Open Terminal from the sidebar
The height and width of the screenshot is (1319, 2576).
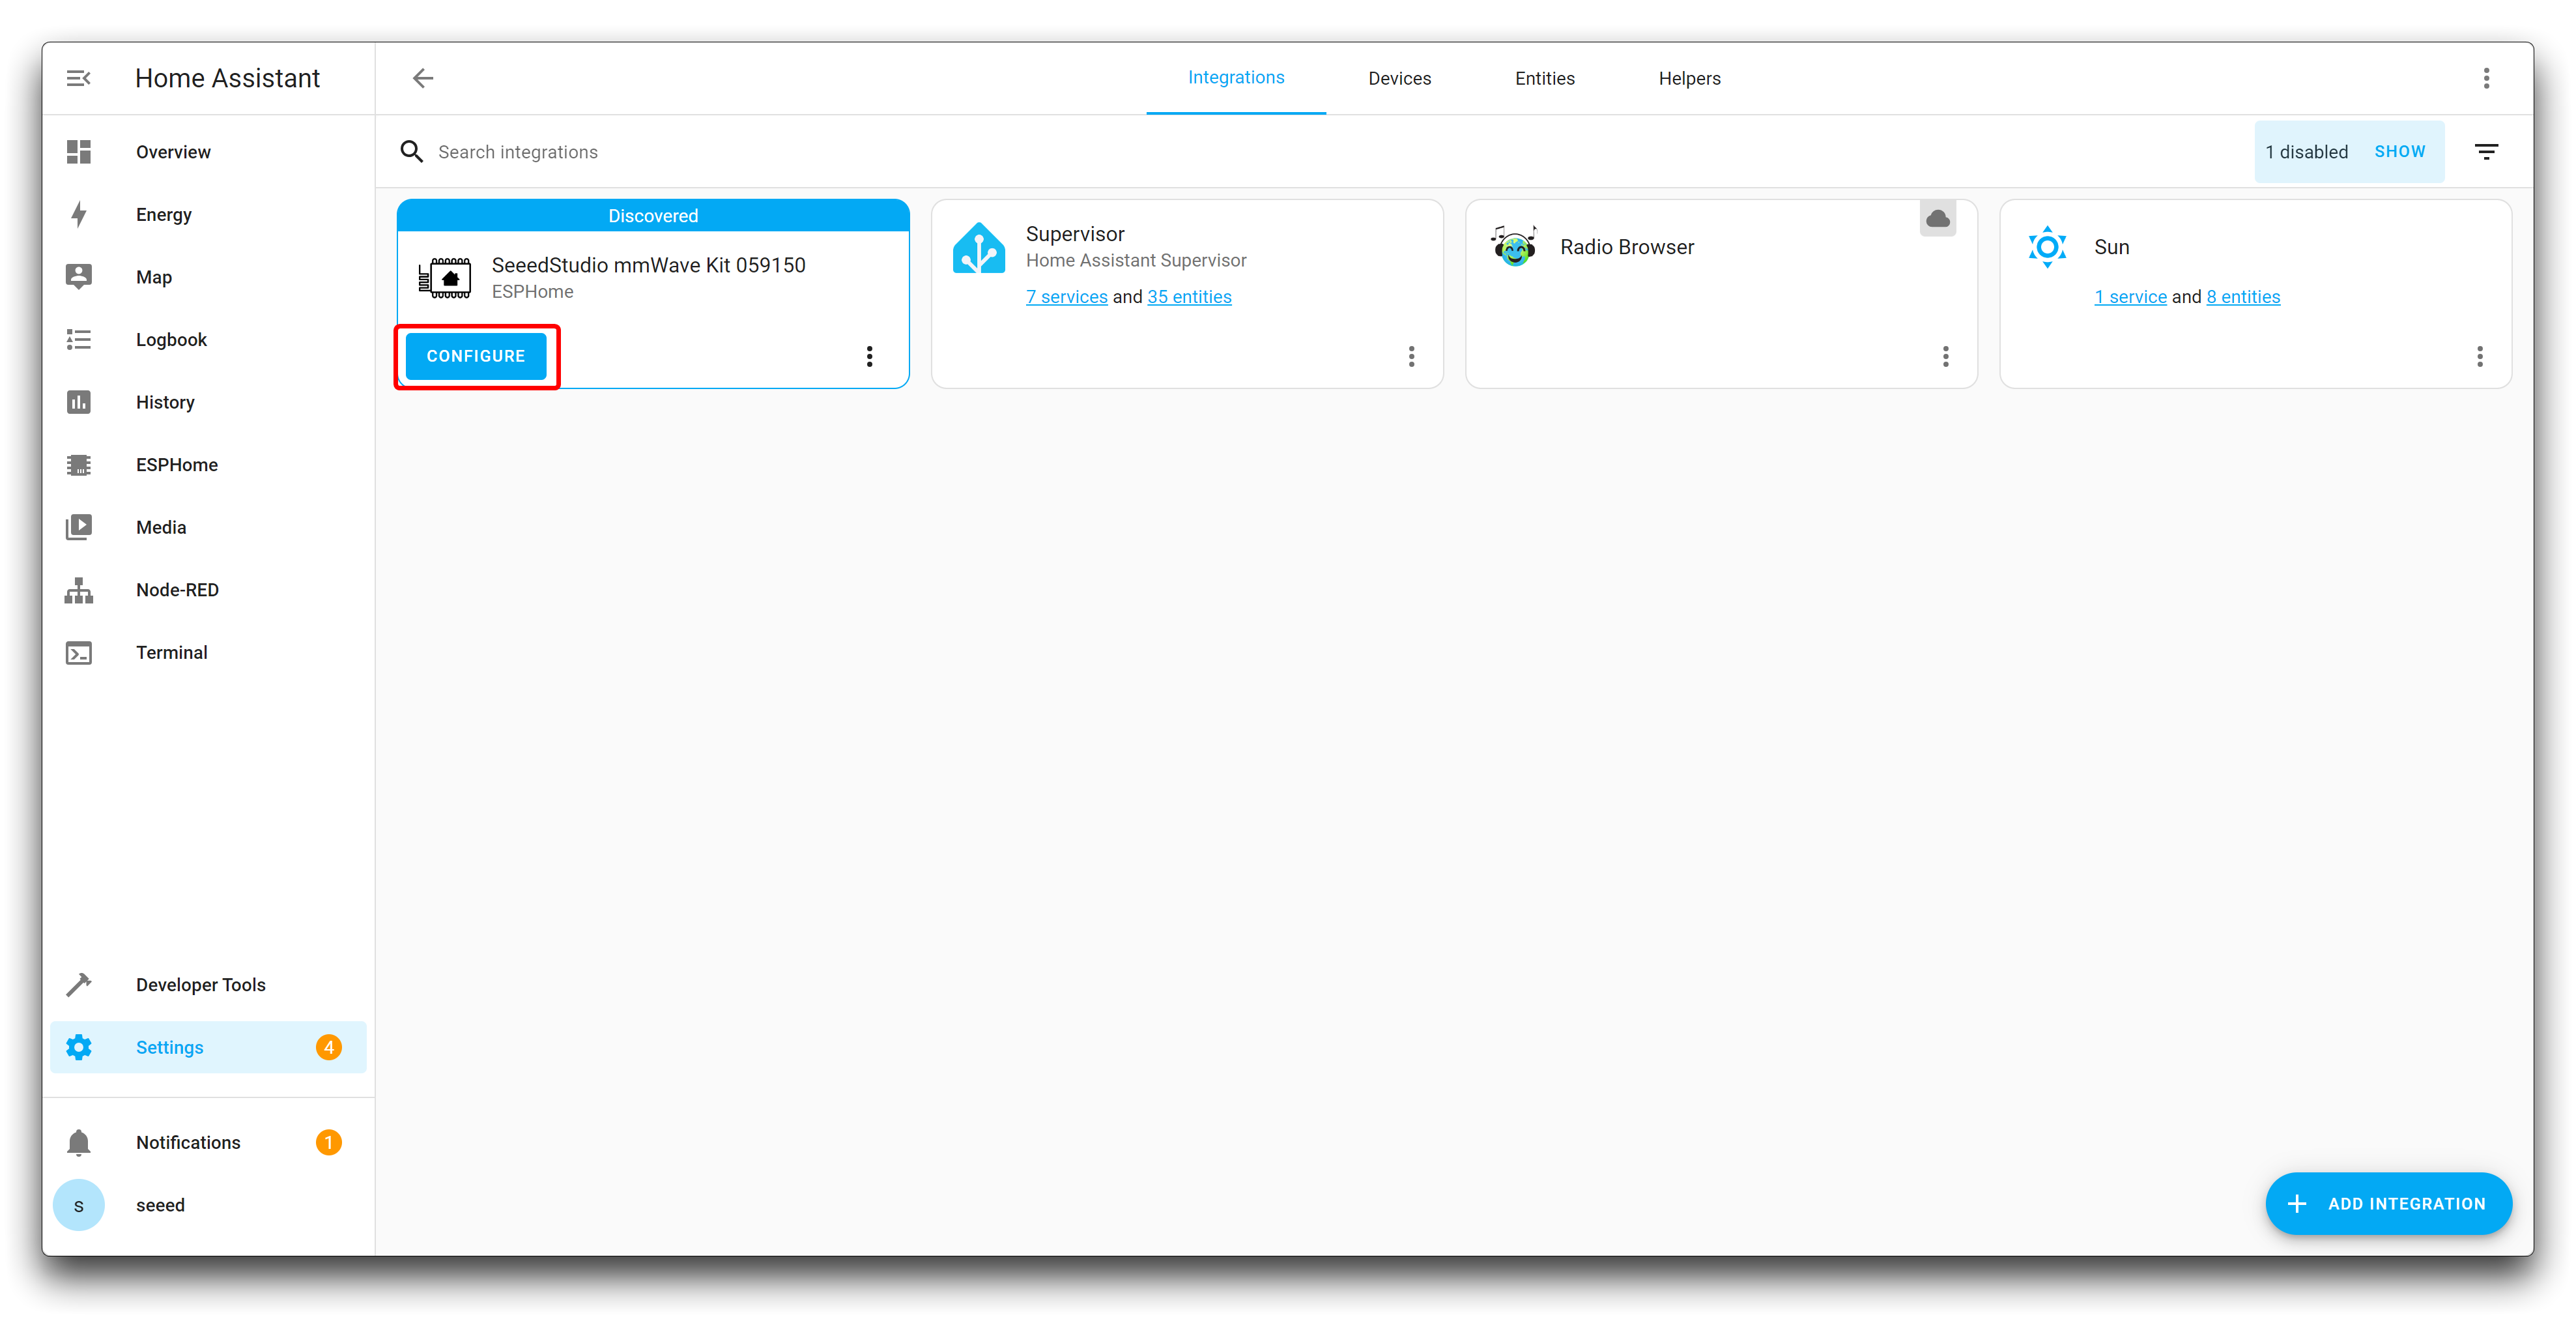coord(171,652)
